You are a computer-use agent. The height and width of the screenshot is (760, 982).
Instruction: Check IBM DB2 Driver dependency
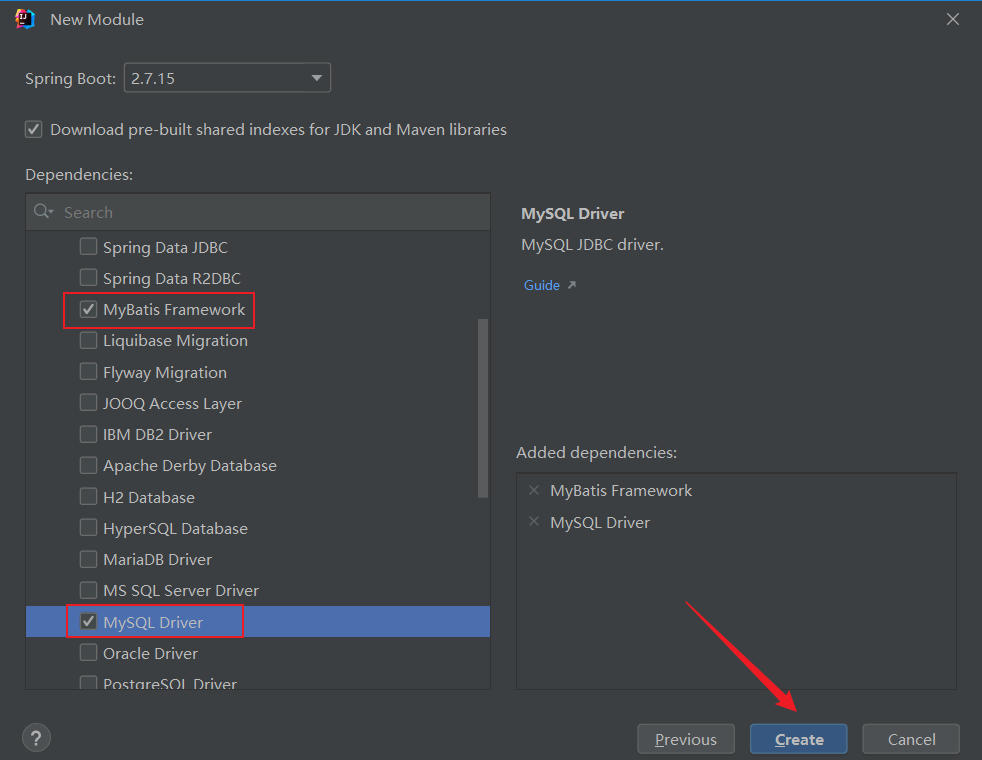coord(88,434)
